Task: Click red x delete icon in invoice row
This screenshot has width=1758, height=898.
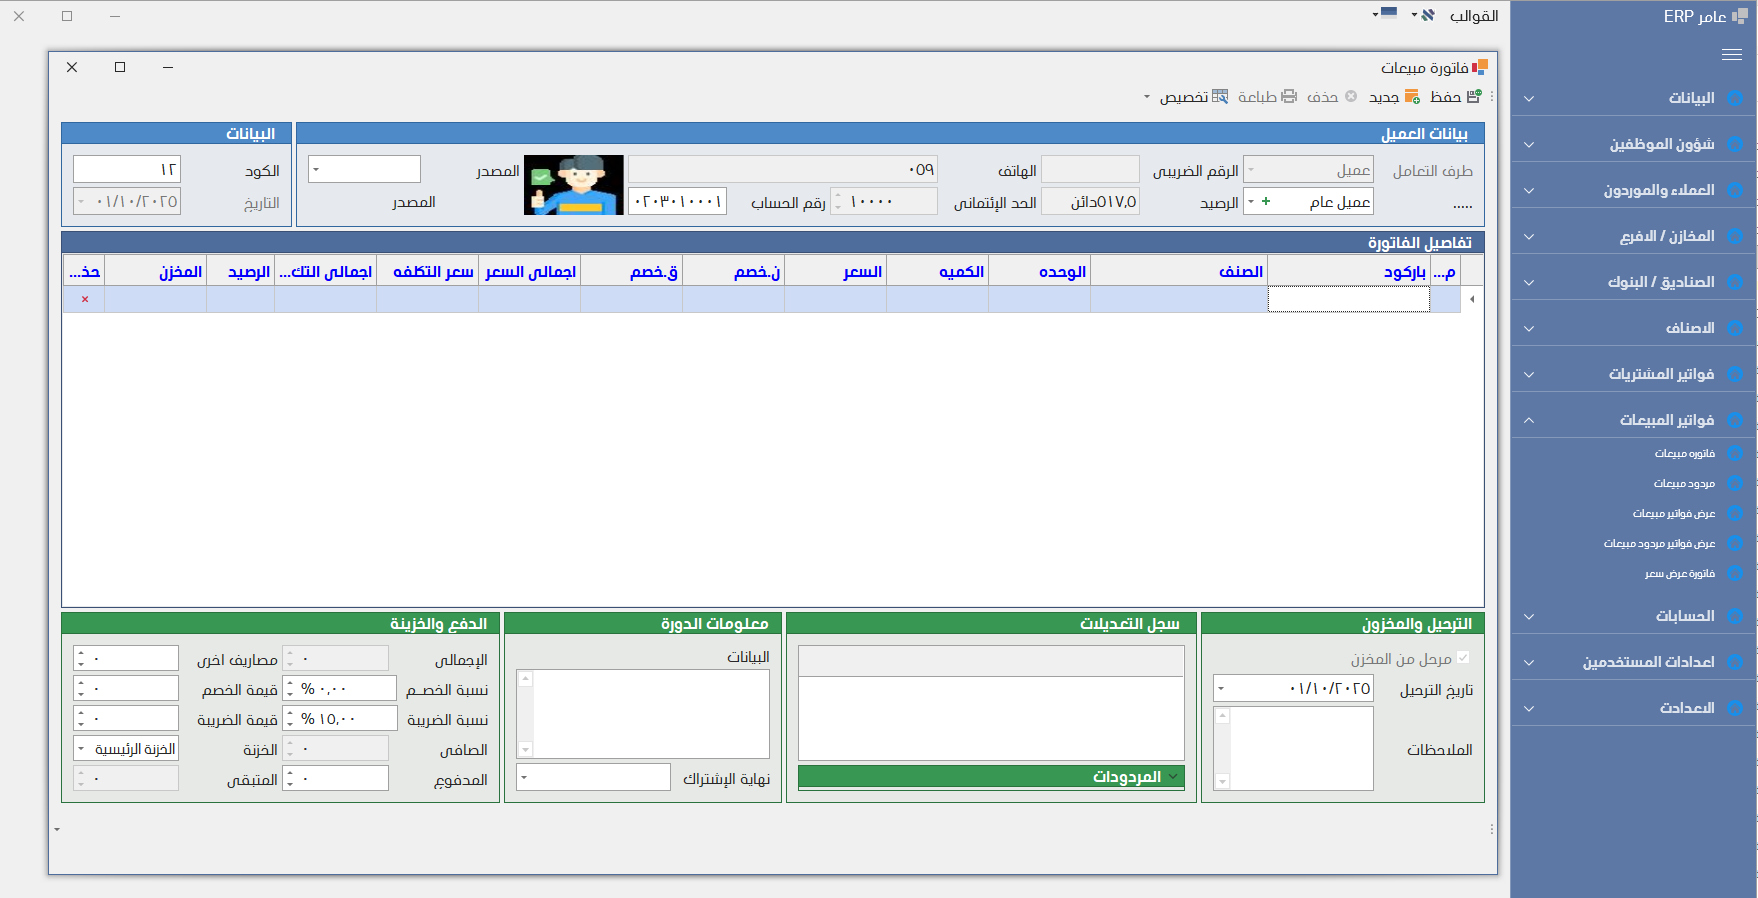Action: [85, 299]
